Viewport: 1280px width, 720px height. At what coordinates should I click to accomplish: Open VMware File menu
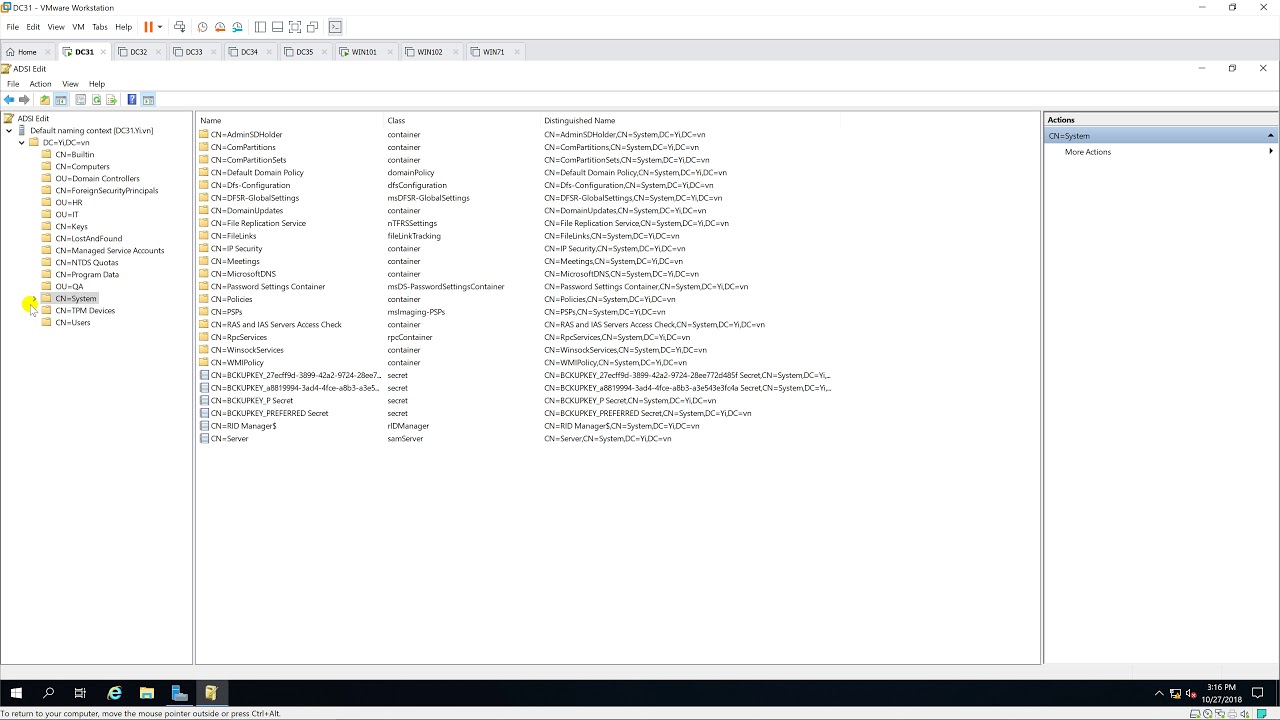pos(13,27)
